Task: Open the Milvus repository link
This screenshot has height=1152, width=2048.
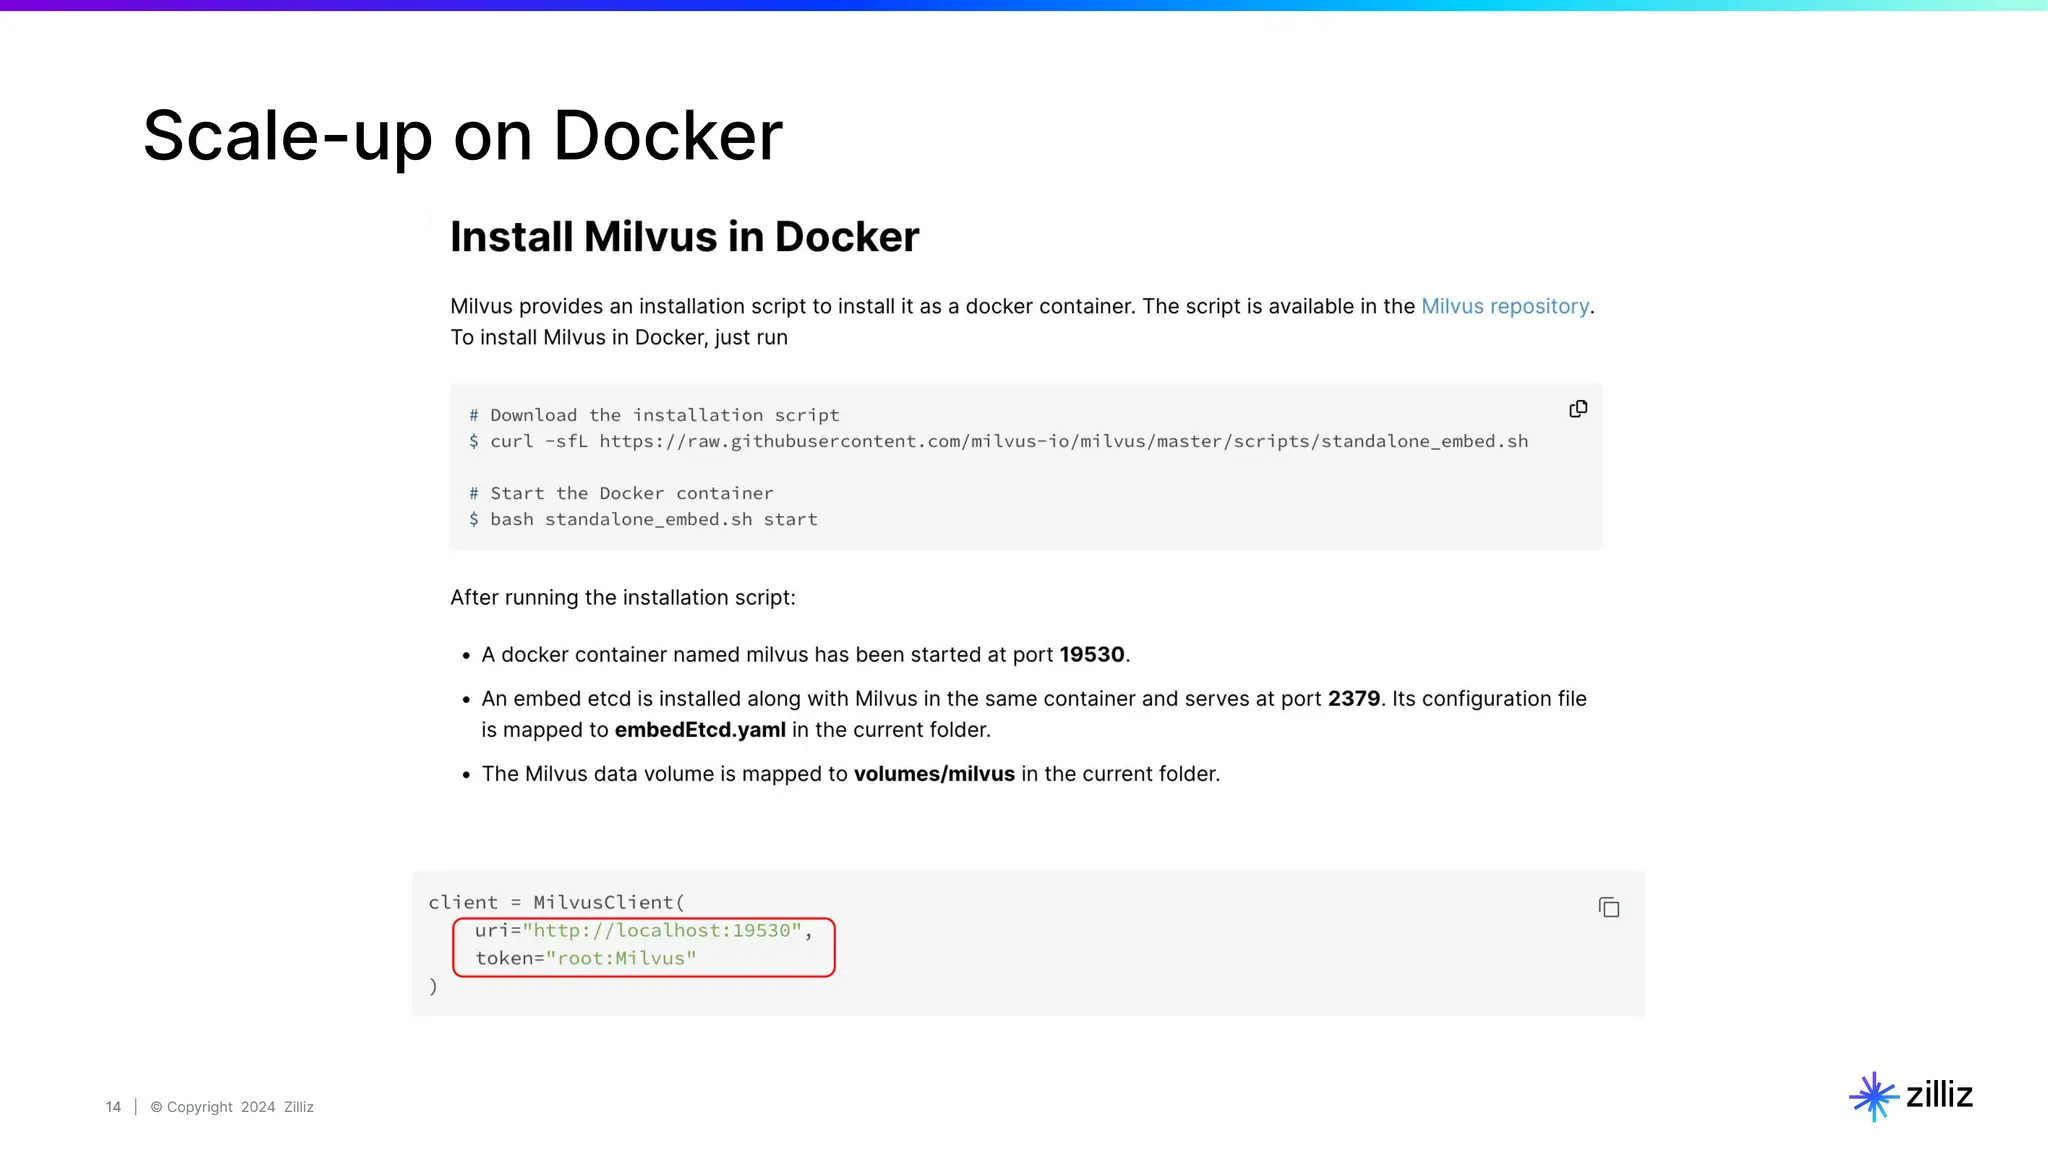Action: pos(1505,306)
